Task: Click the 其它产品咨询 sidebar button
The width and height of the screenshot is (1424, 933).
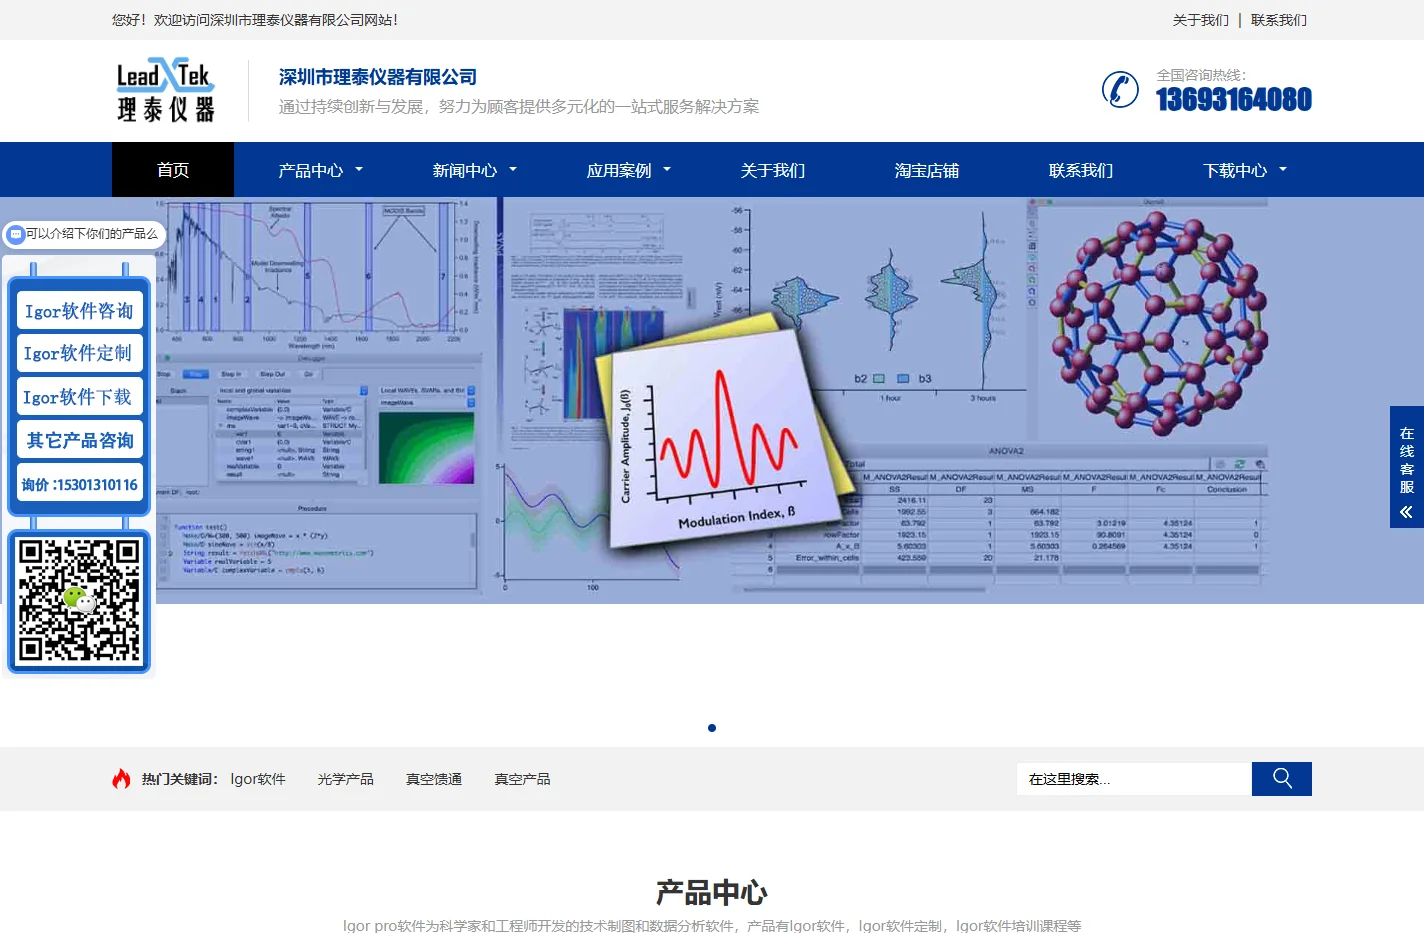Action: (79, 440)
